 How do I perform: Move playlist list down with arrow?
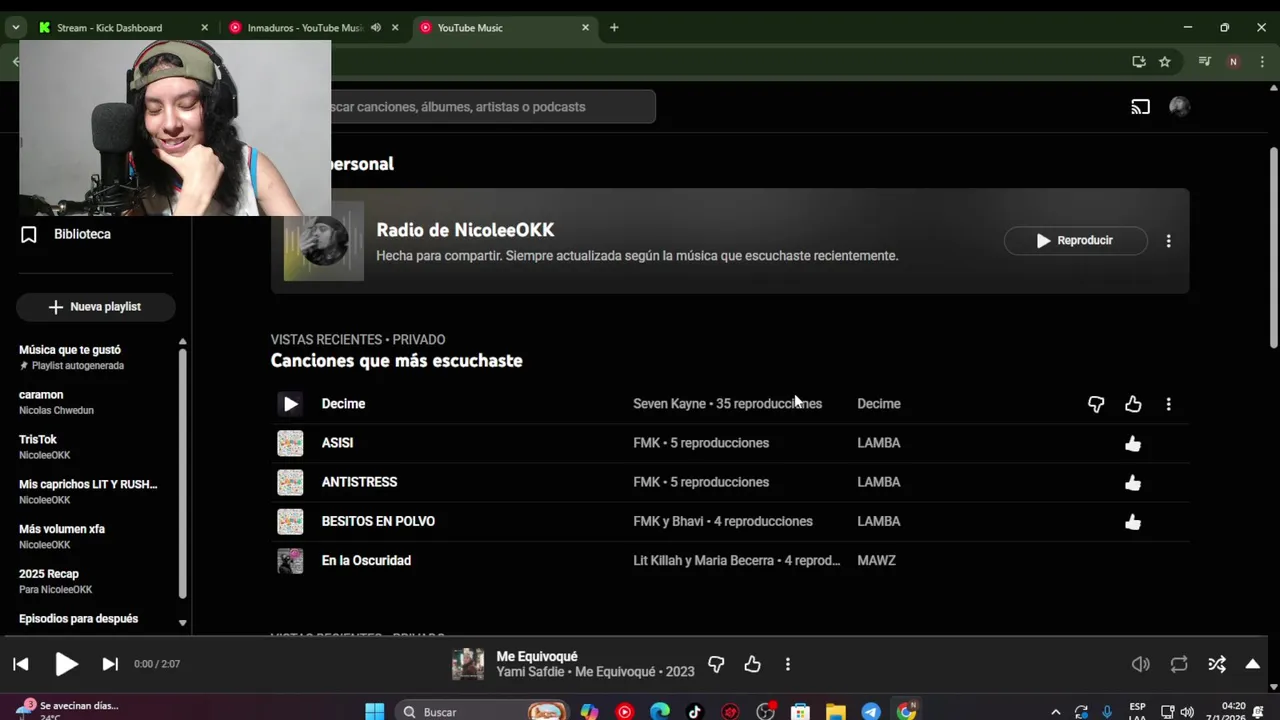pyautogui.click(x=182, y=622)
